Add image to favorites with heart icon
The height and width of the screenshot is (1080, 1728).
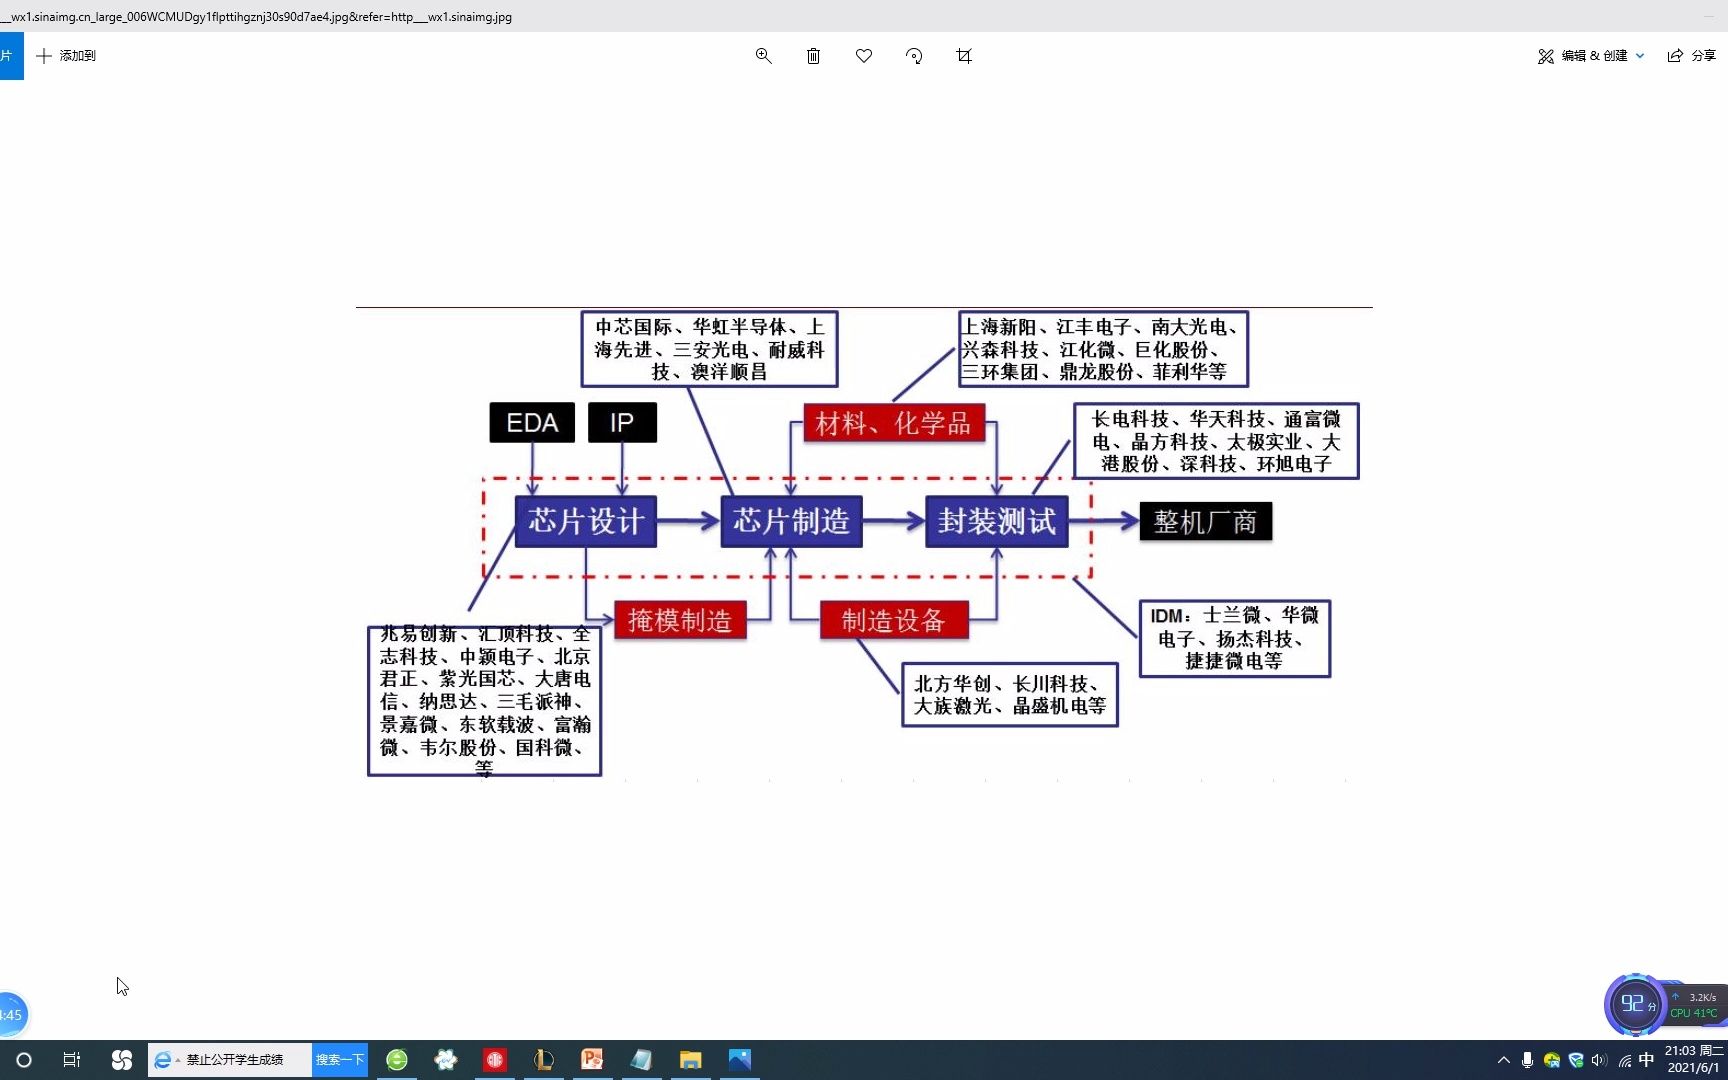pyautogui.click(x=864, y=56)
